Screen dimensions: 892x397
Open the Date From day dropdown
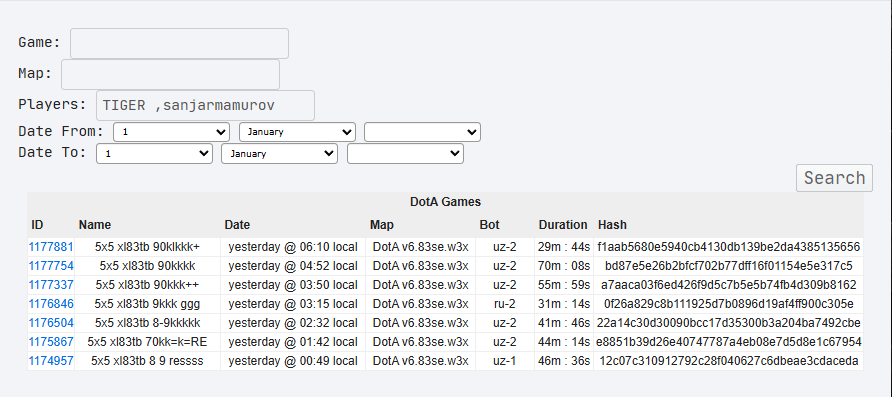click(x=171, y=132)
